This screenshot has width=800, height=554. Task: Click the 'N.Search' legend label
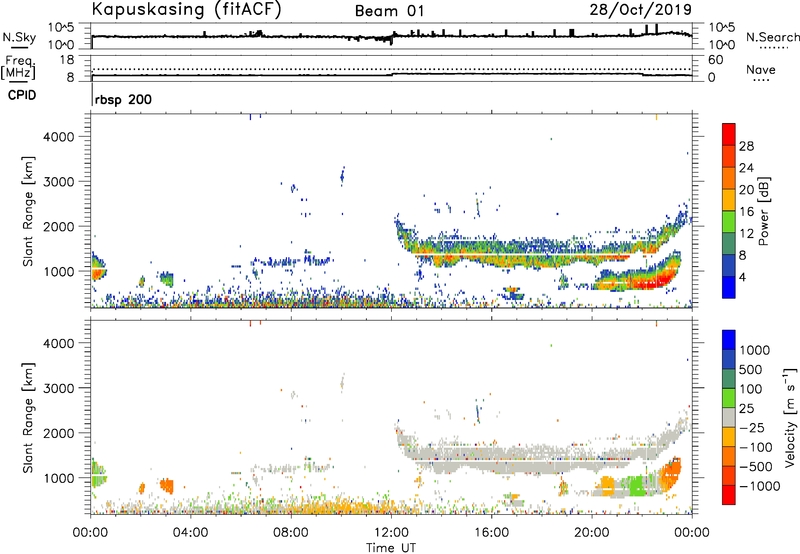(x=772, y=37)
